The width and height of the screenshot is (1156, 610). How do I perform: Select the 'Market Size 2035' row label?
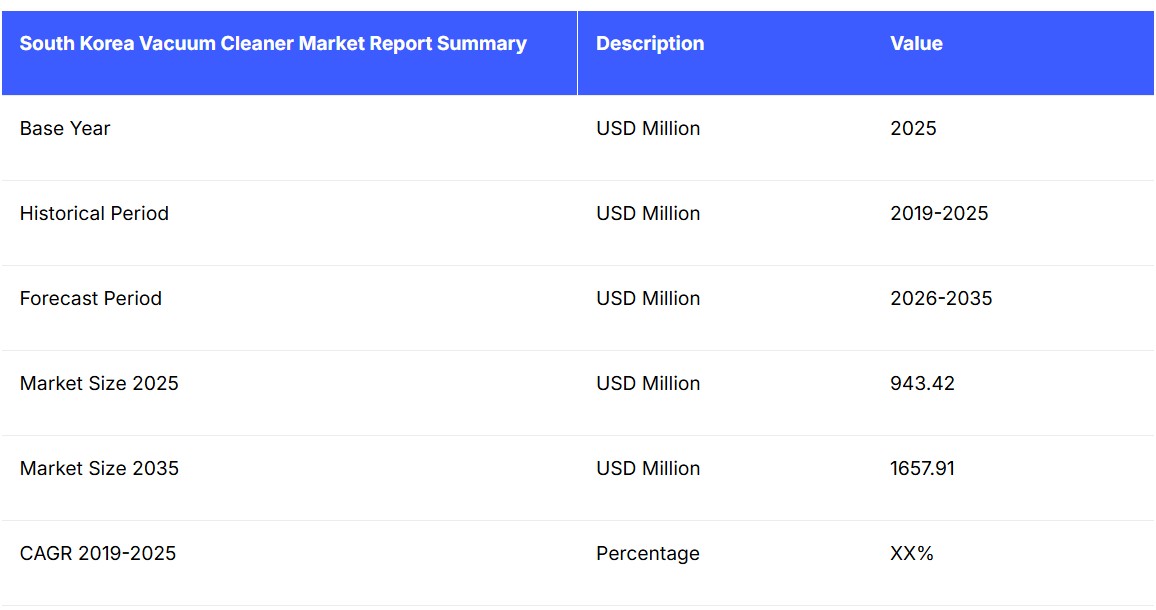pos(99,468)
